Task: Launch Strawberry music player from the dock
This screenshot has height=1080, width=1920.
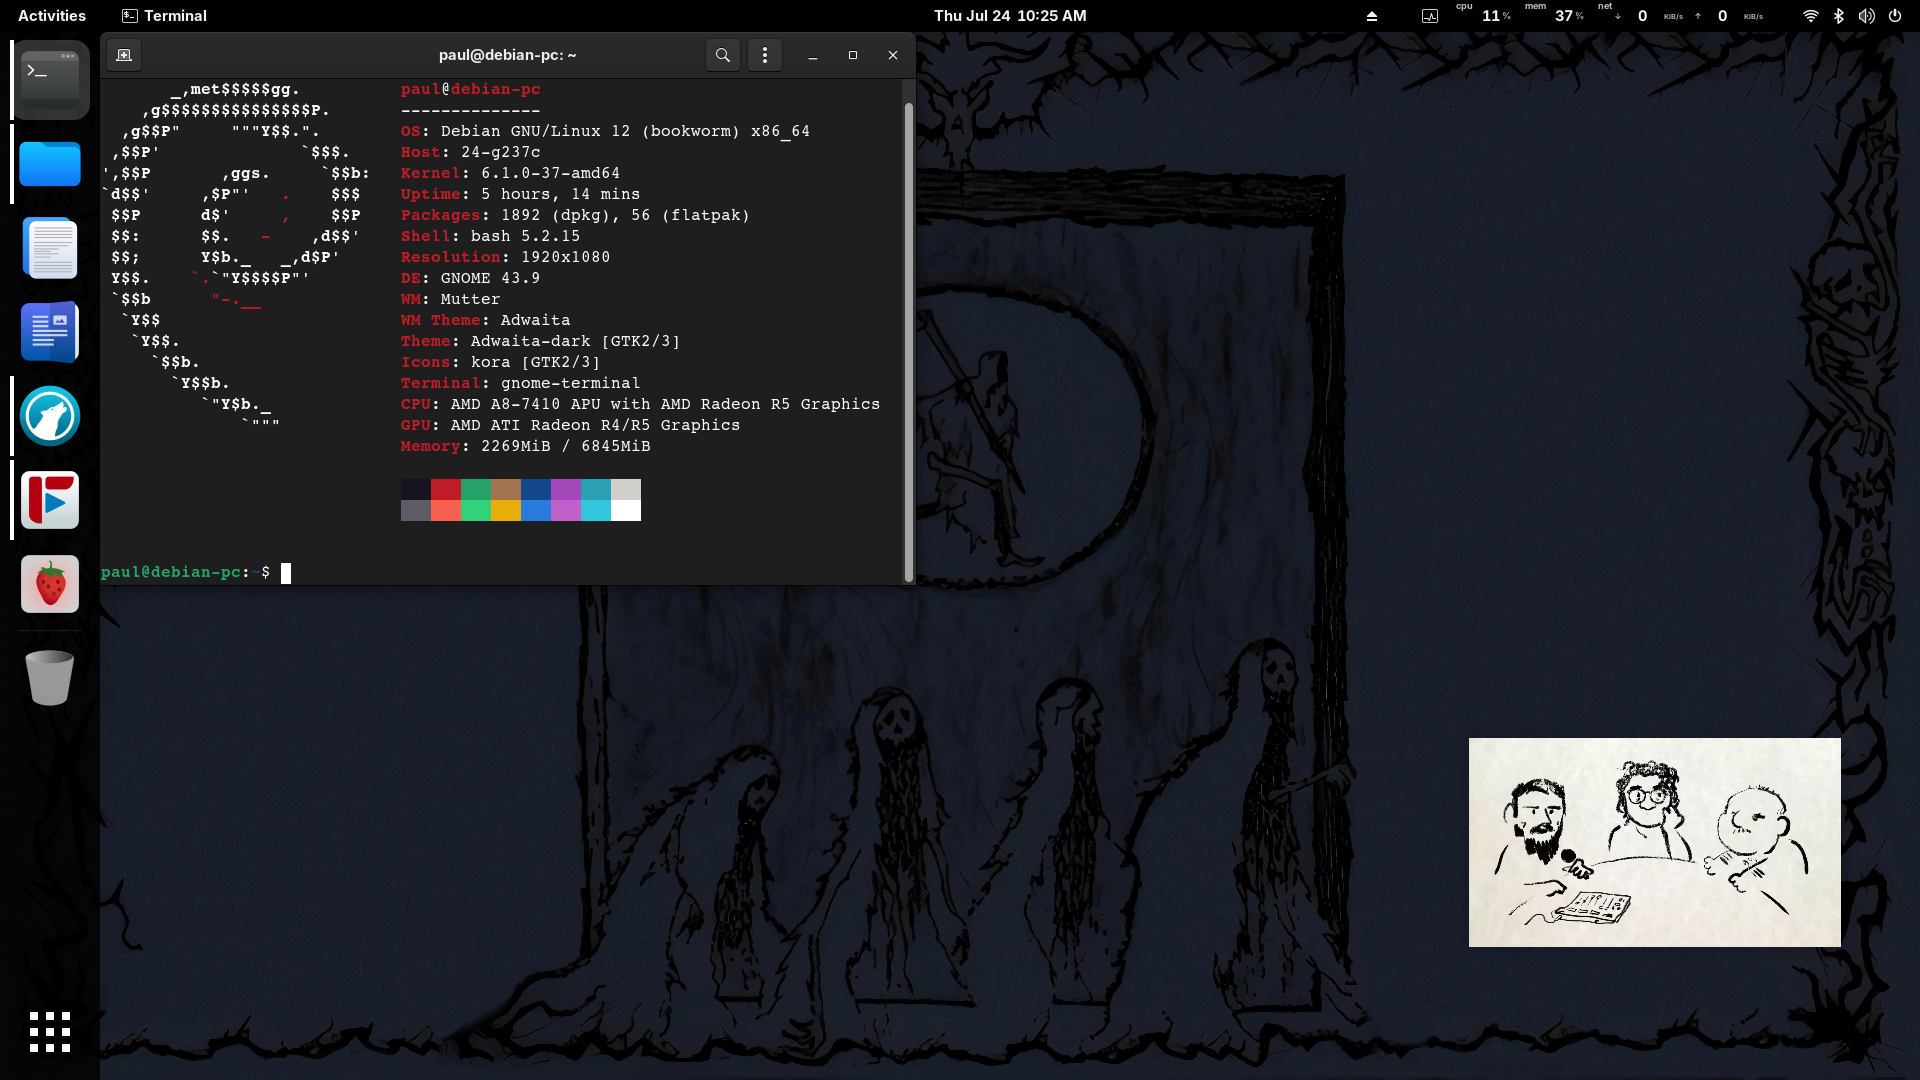Action: tap(50, 584)
